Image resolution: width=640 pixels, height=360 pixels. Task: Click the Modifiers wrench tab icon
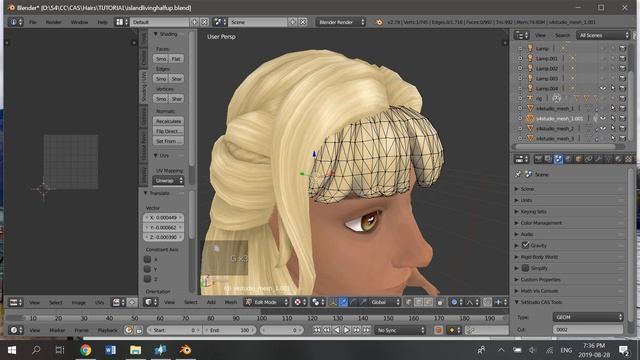(598, 159)
